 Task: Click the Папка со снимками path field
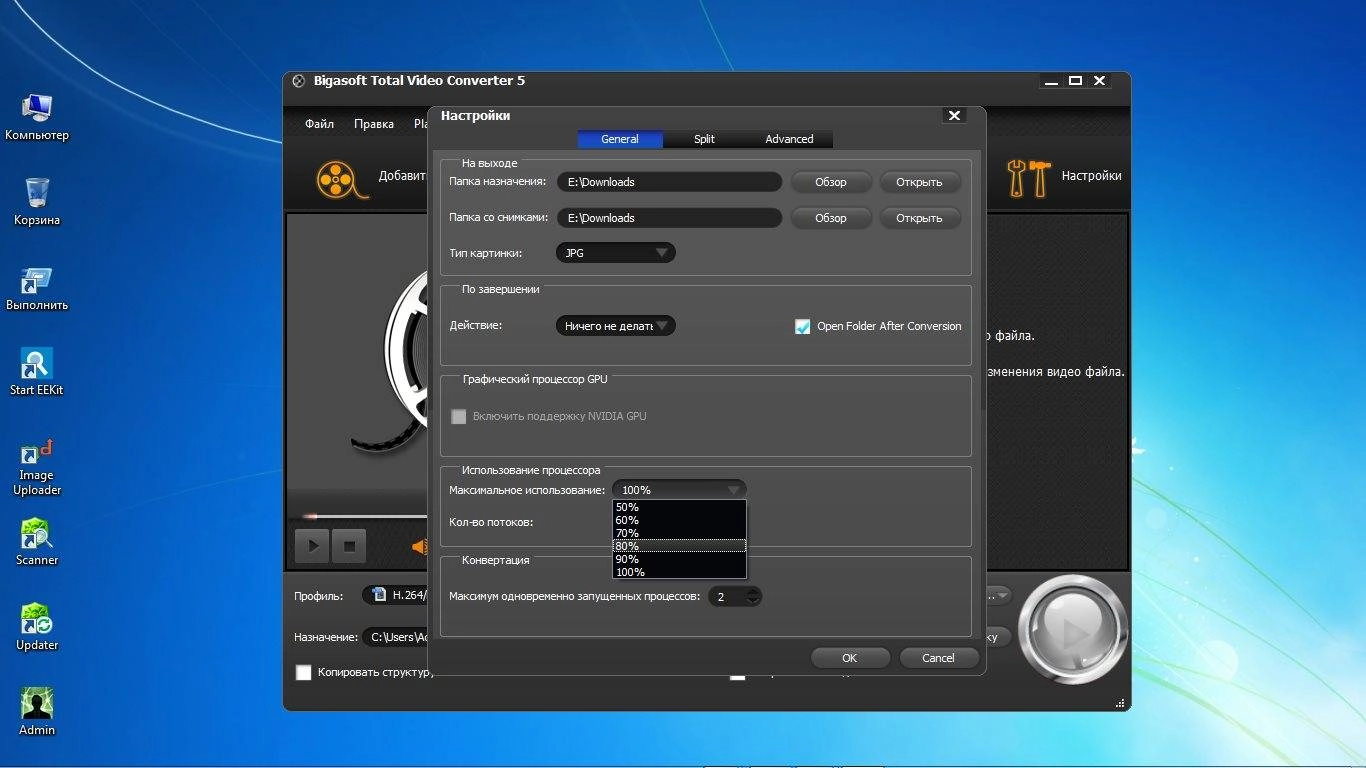coord(669,218)
